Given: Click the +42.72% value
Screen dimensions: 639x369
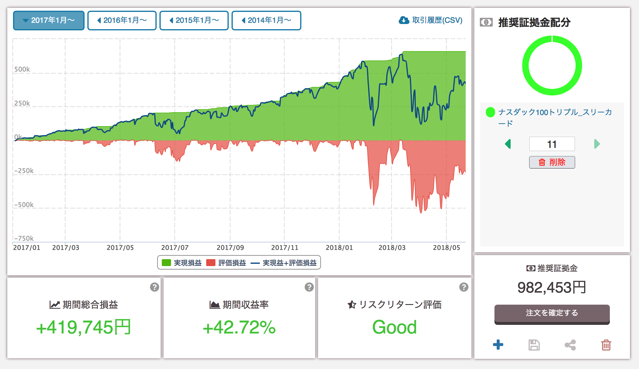Looking at the screenshot, I should coord(239,327).
